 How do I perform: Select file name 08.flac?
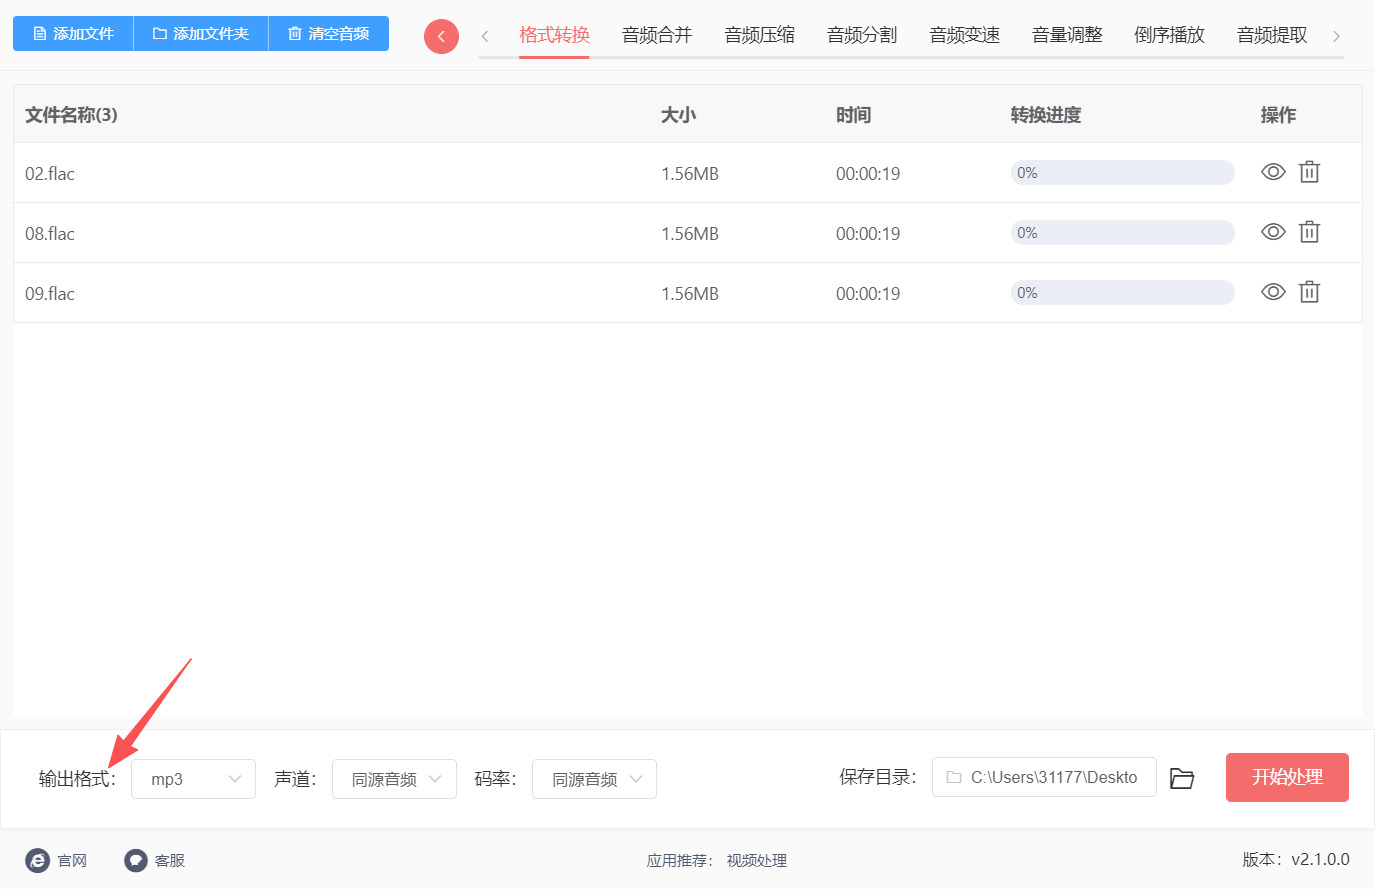(x=50, y=233)
